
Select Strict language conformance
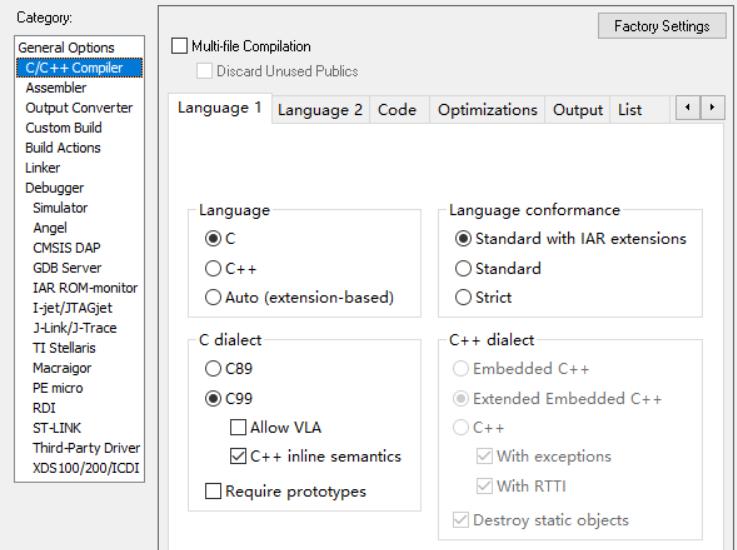pyautogui.click(x=463, y=297)
